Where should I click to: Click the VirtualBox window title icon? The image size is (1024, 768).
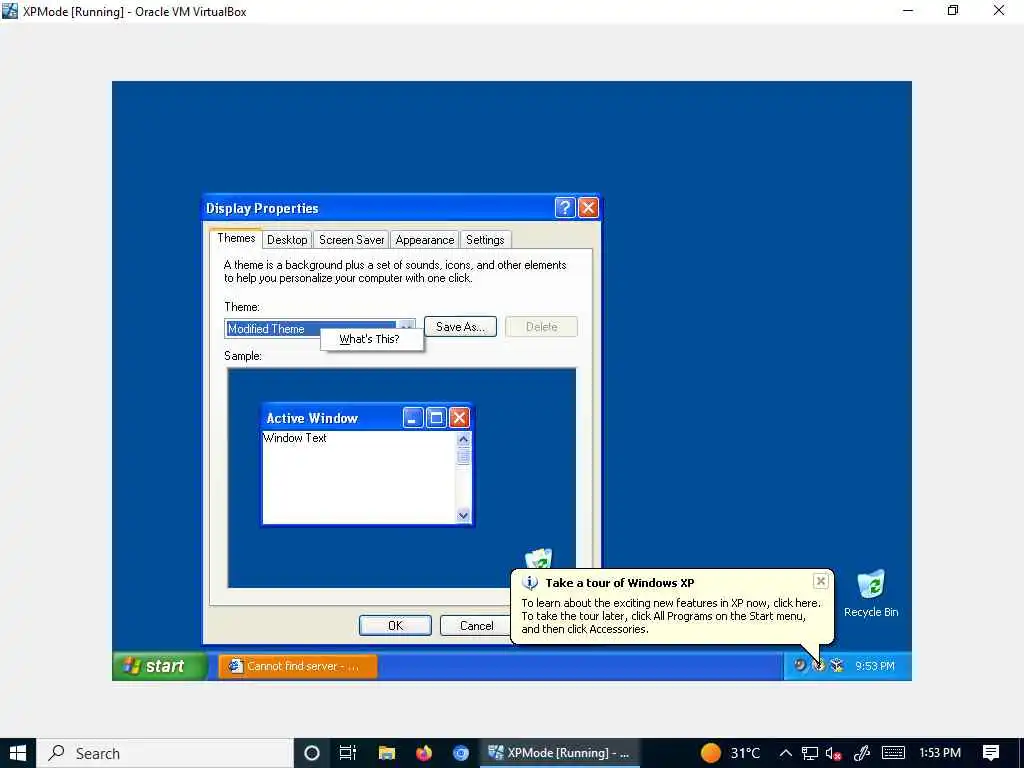tap(10, 11)
